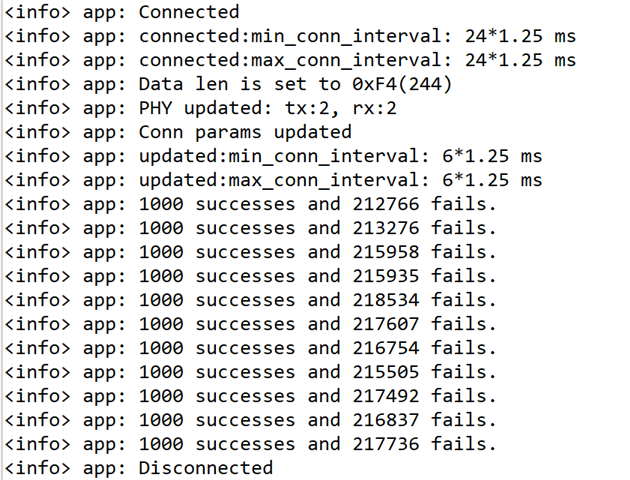Click the line with 217607 fails
The image size is (630, 480).
pos(251,324)
